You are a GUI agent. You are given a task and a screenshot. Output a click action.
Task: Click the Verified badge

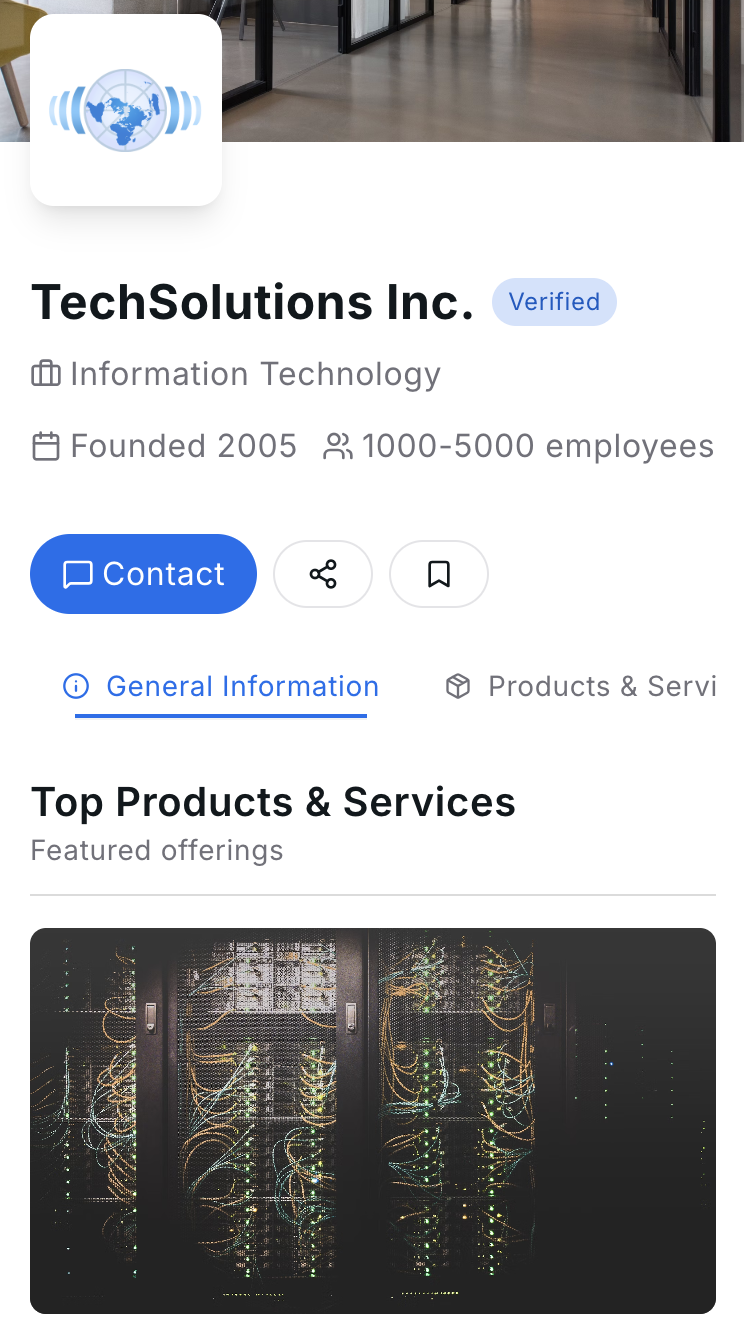pyautogui.click(x=554, y=302)
